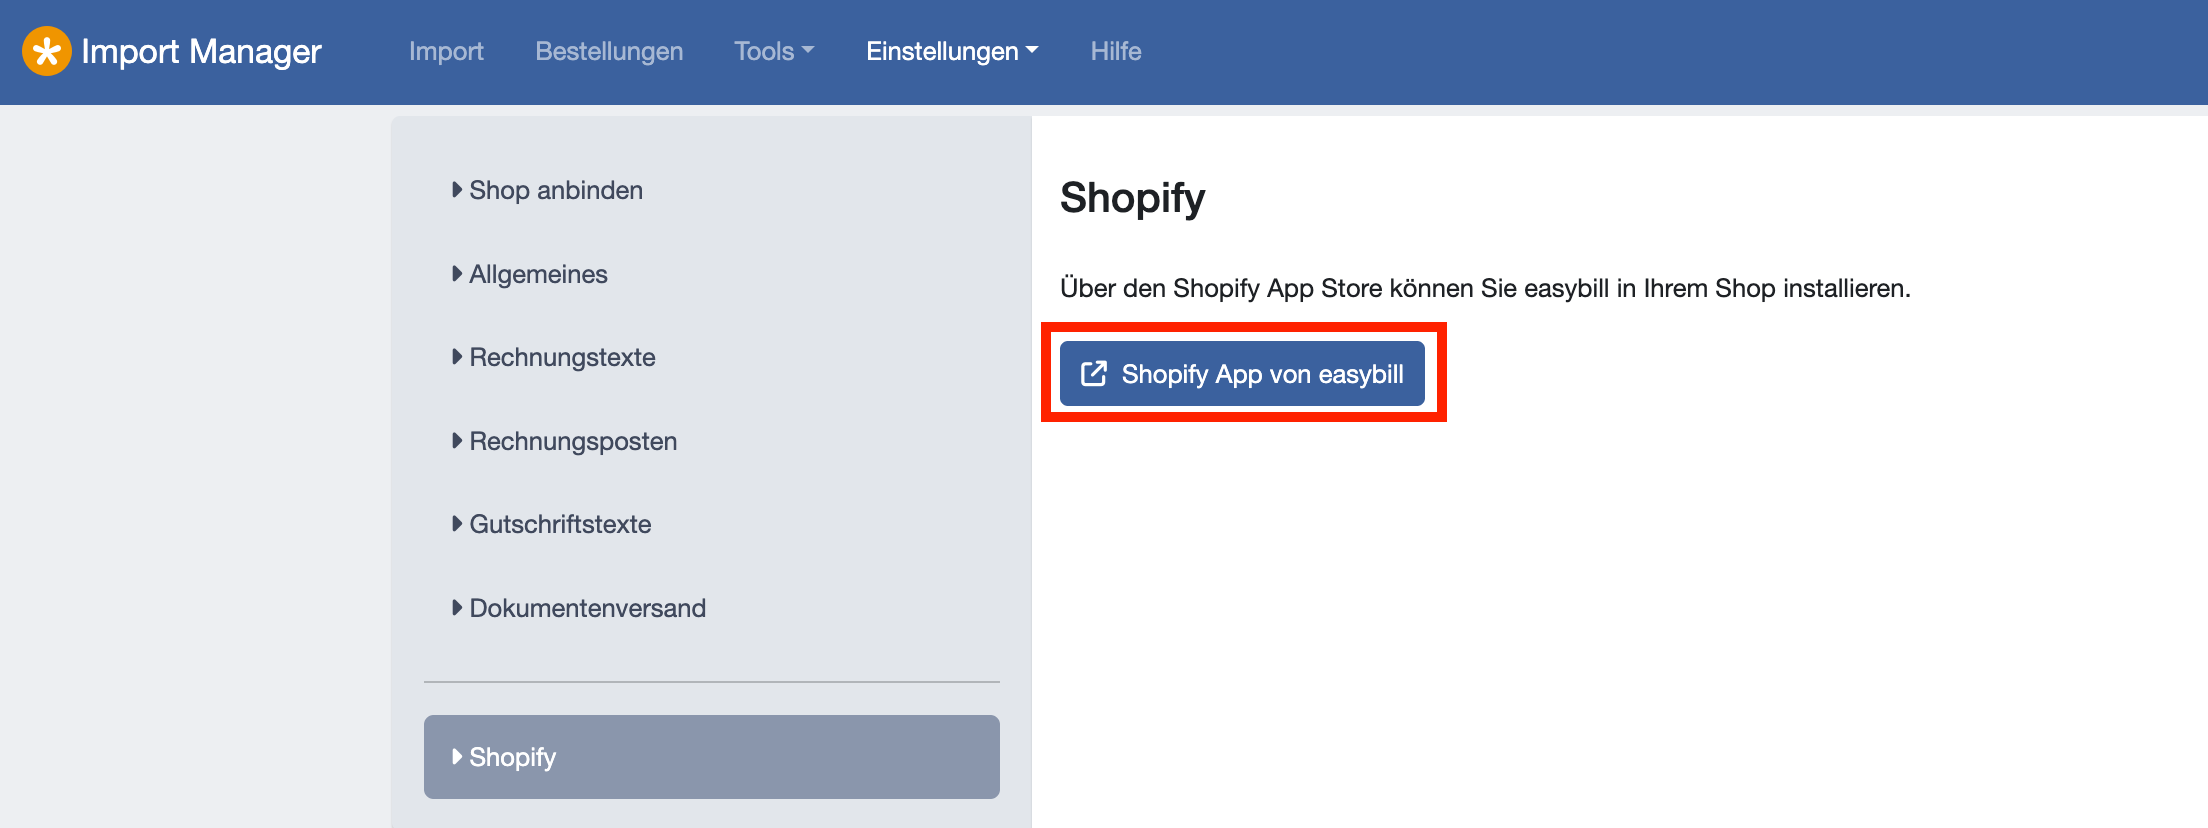This screenshot has height=828, width=2208.
Task: Select Rechnungsposten in the settings sidebar
Action: (x=573, y=441)
